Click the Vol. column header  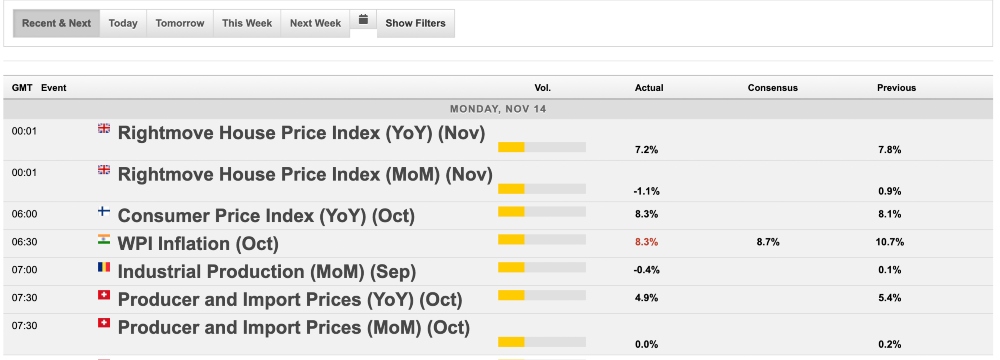(543, 88)
